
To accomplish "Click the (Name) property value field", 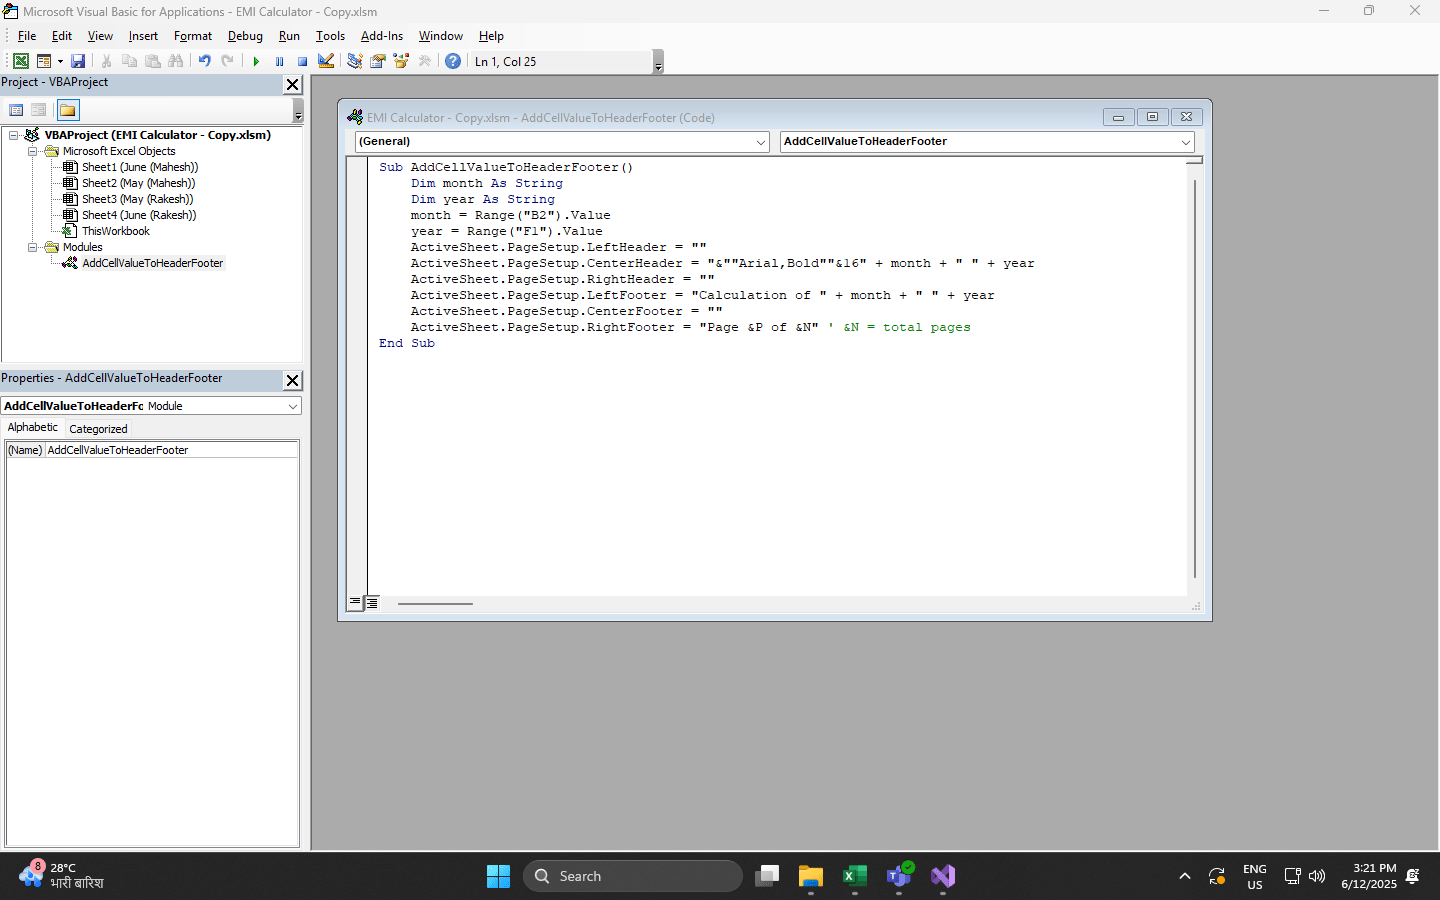I will tap(171, 450).
